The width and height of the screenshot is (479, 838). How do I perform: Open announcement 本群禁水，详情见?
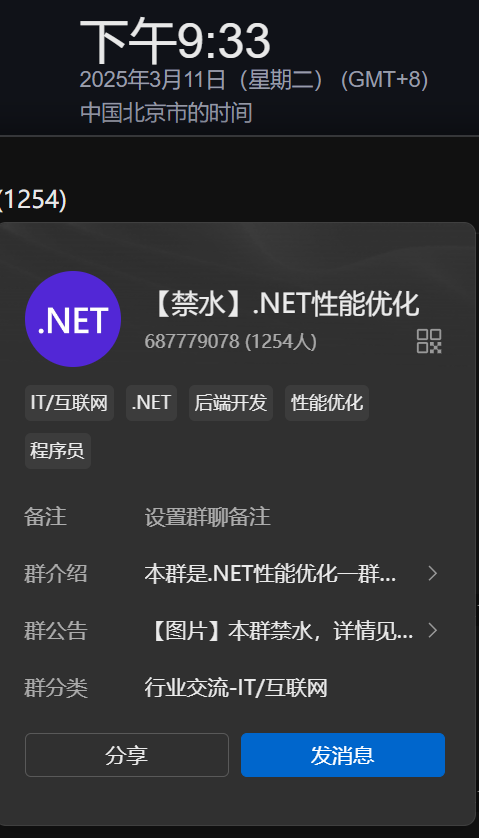[x=279, y=631]
